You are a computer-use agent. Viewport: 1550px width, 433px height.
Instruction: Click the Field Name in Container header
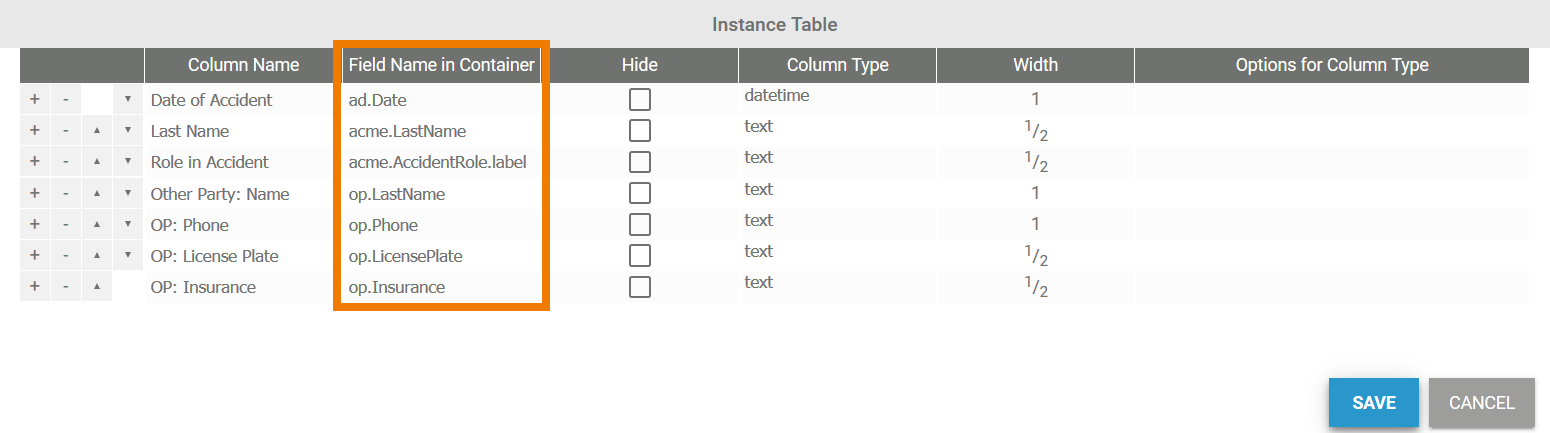[441, 65]
